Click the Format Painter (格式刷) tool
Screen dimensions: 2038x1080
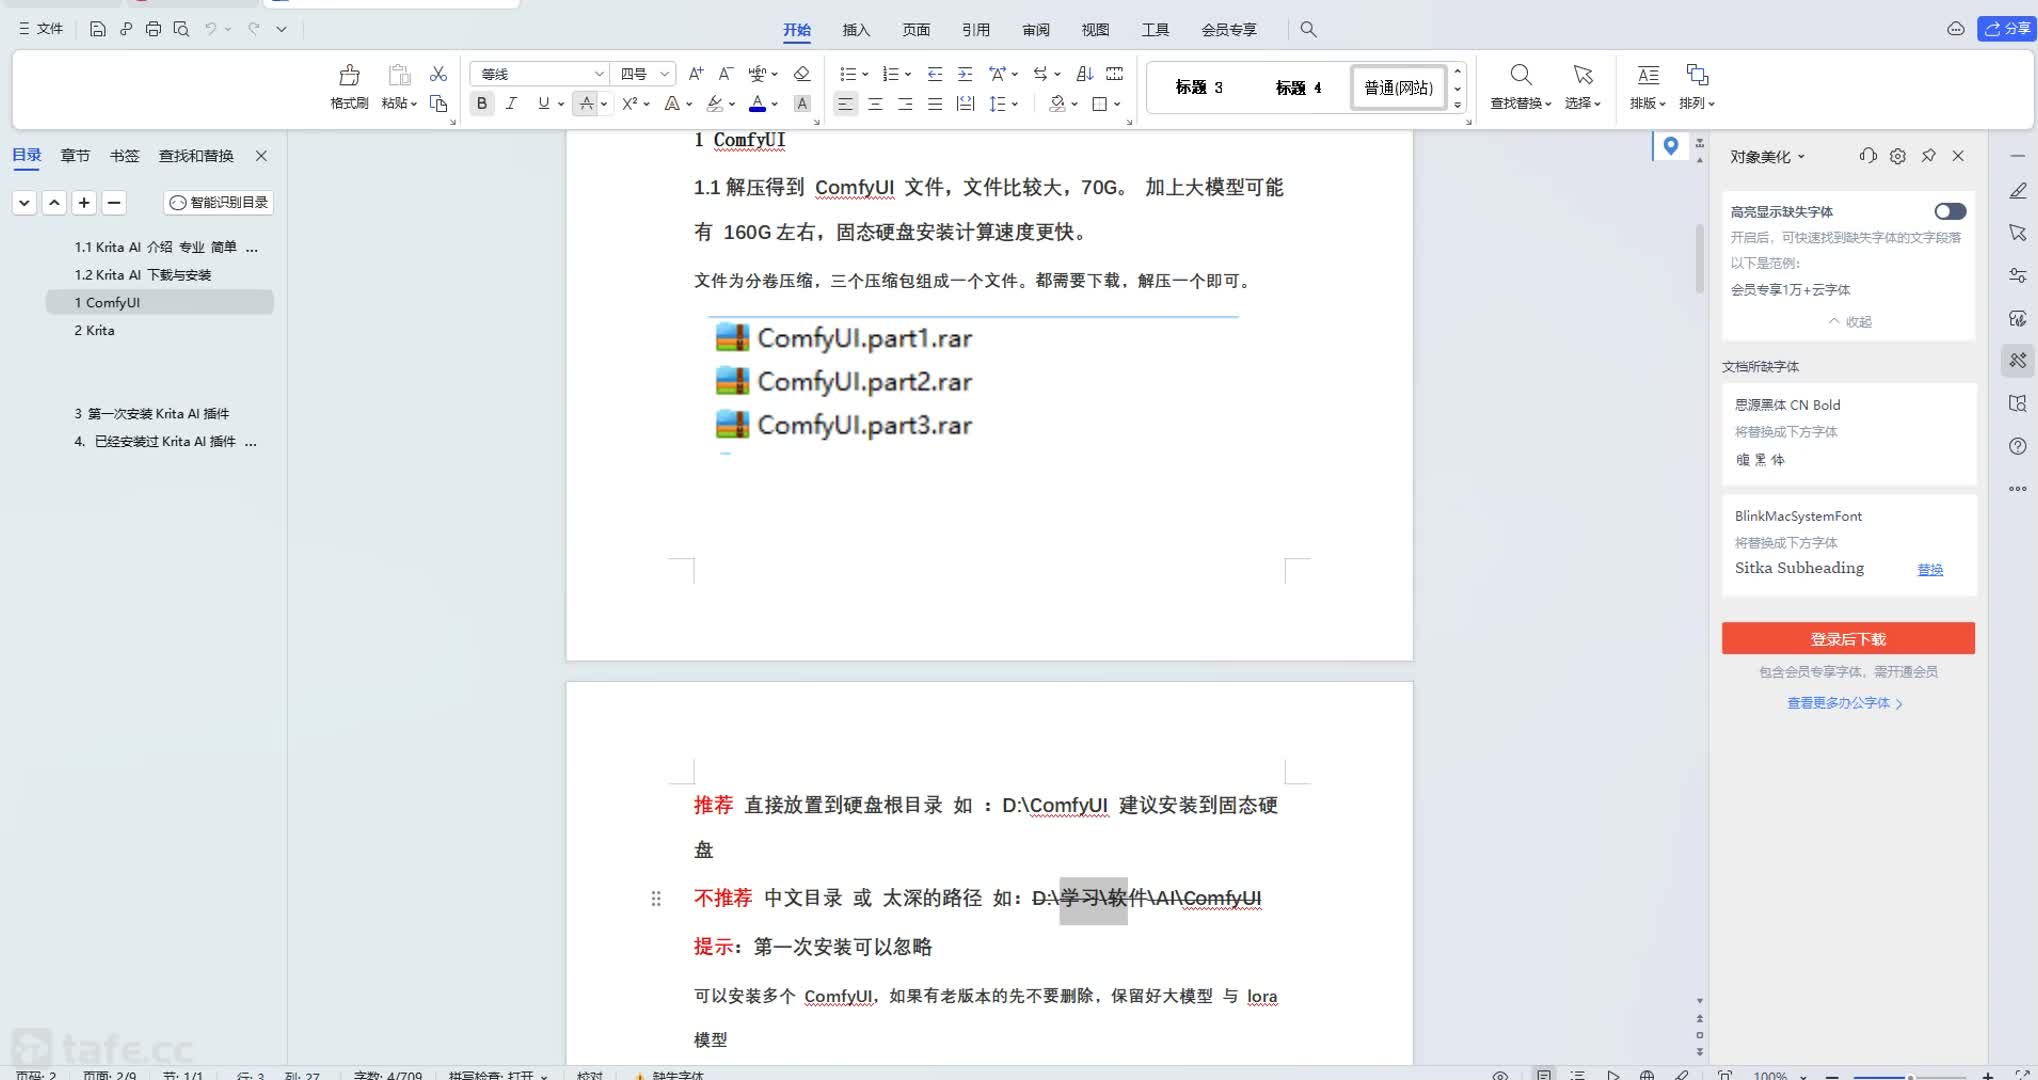coord(349,86)
